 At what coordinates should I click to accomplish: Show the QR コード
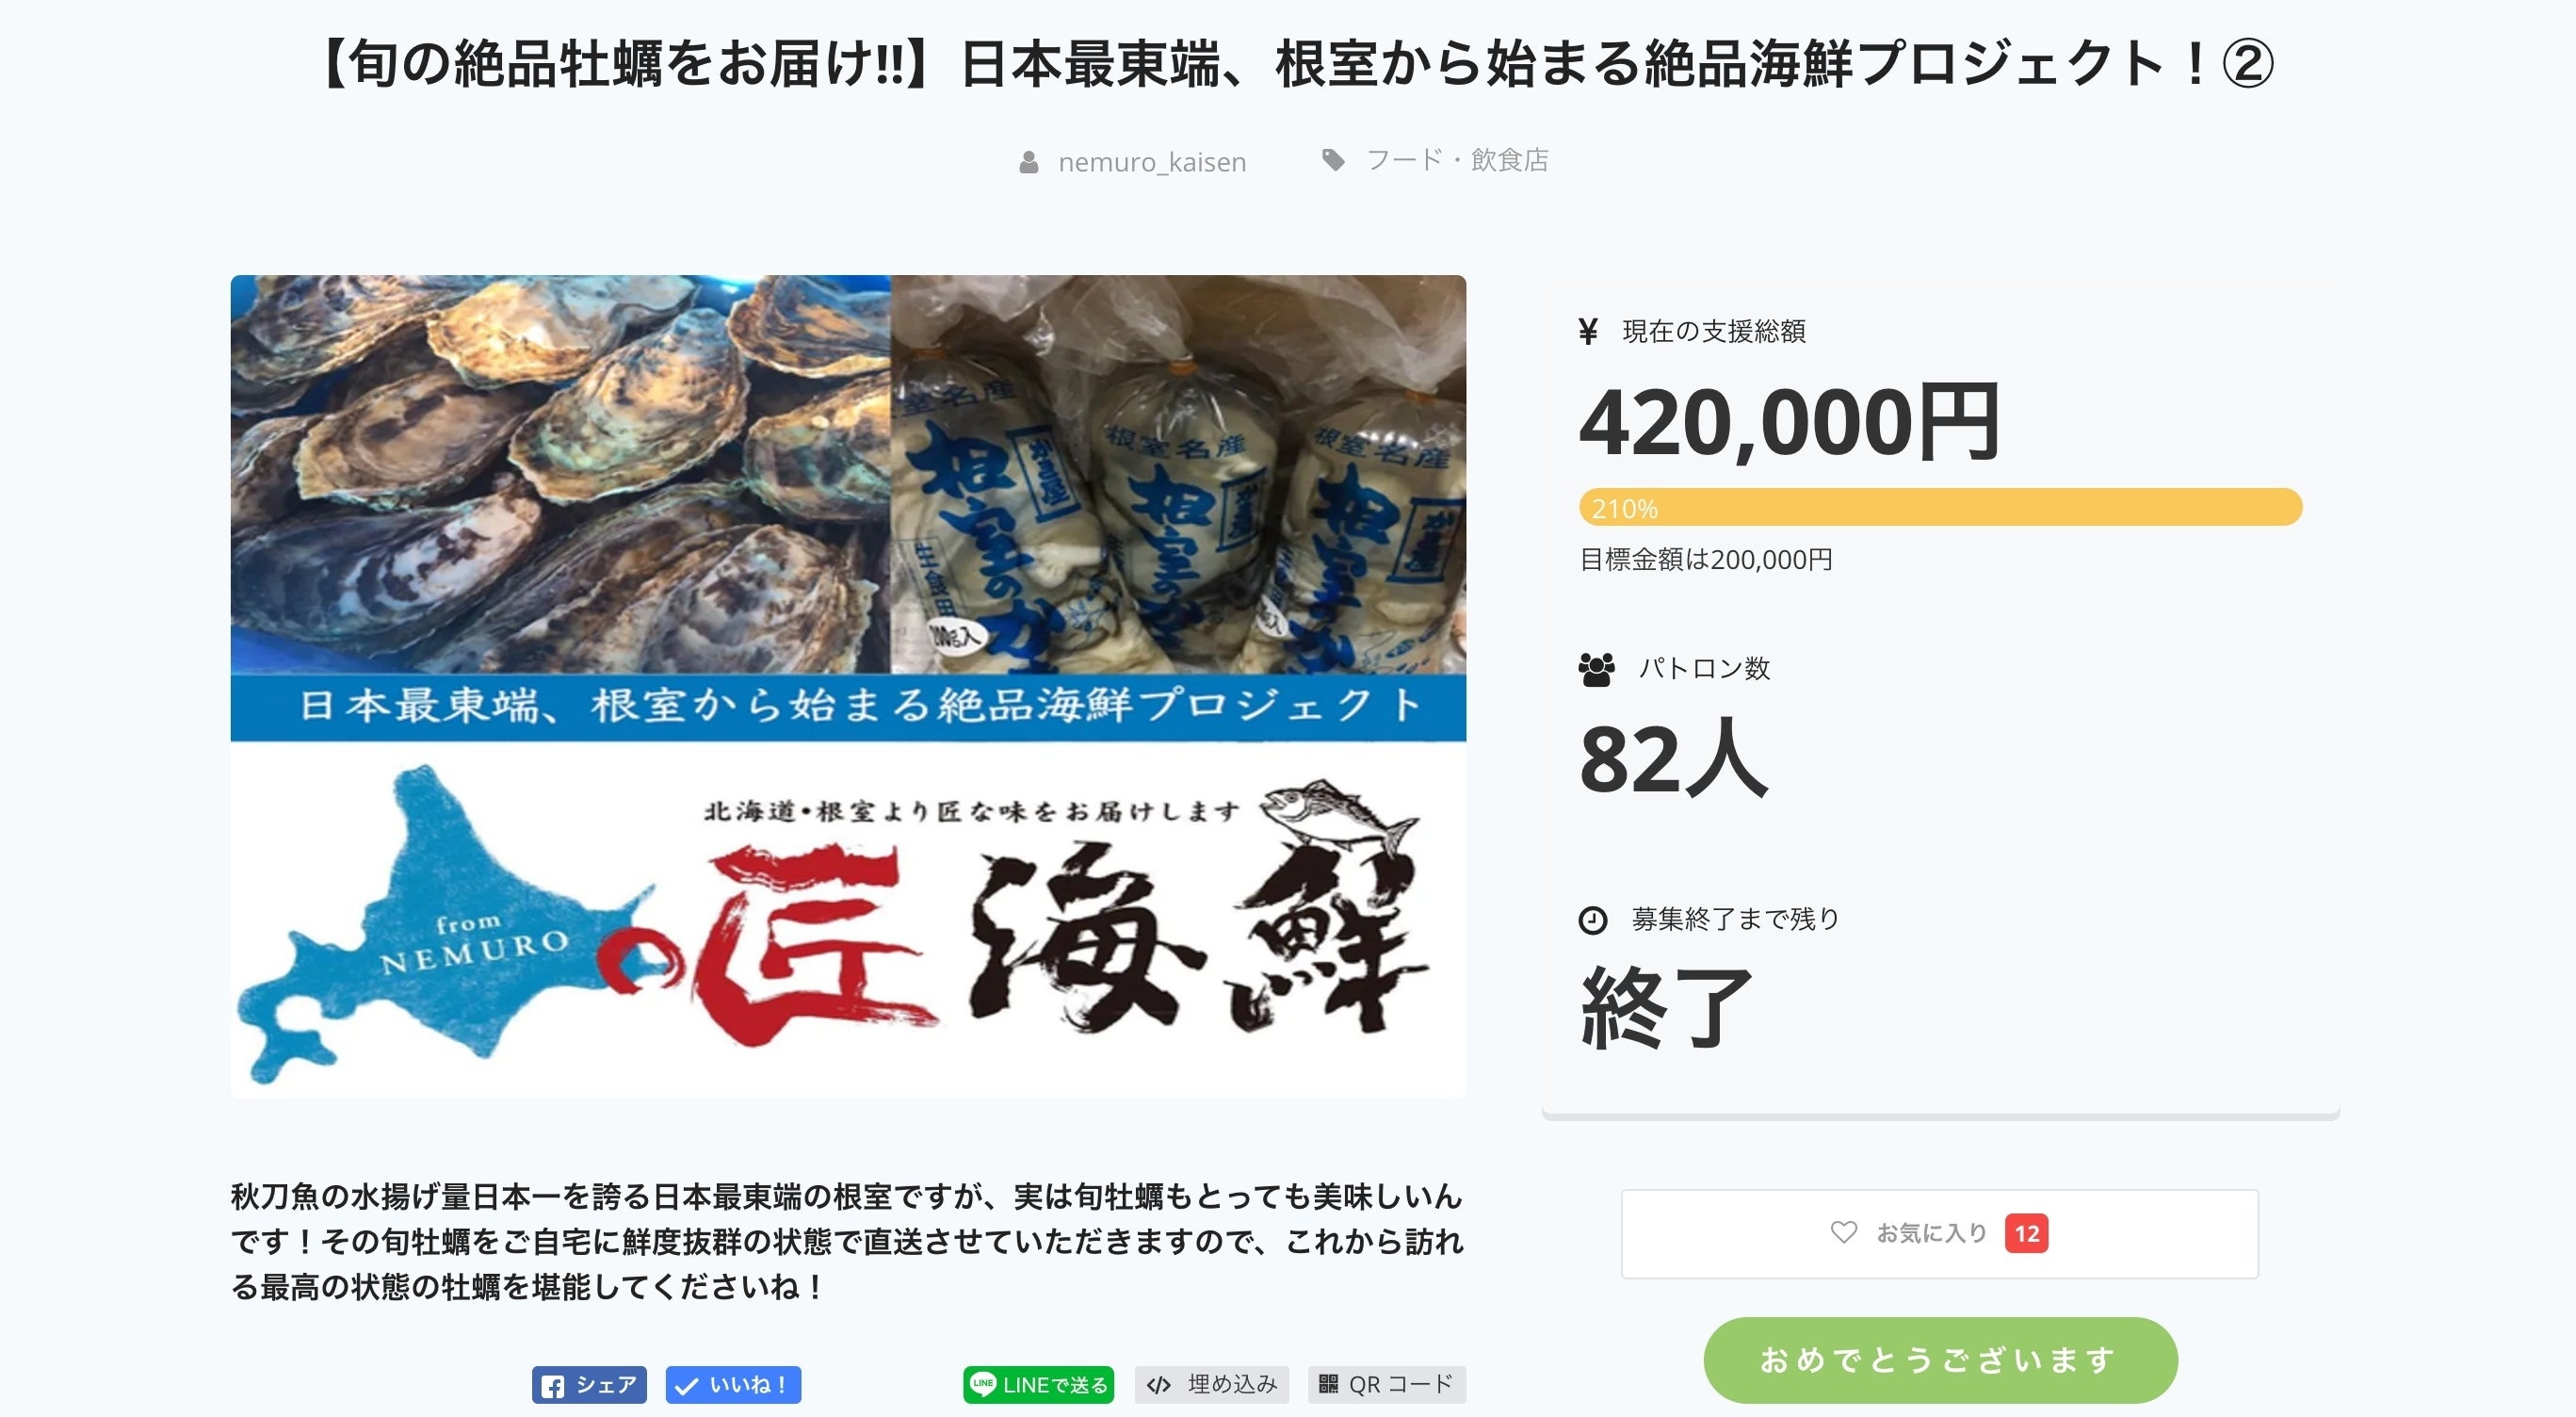(1387, 1385)
